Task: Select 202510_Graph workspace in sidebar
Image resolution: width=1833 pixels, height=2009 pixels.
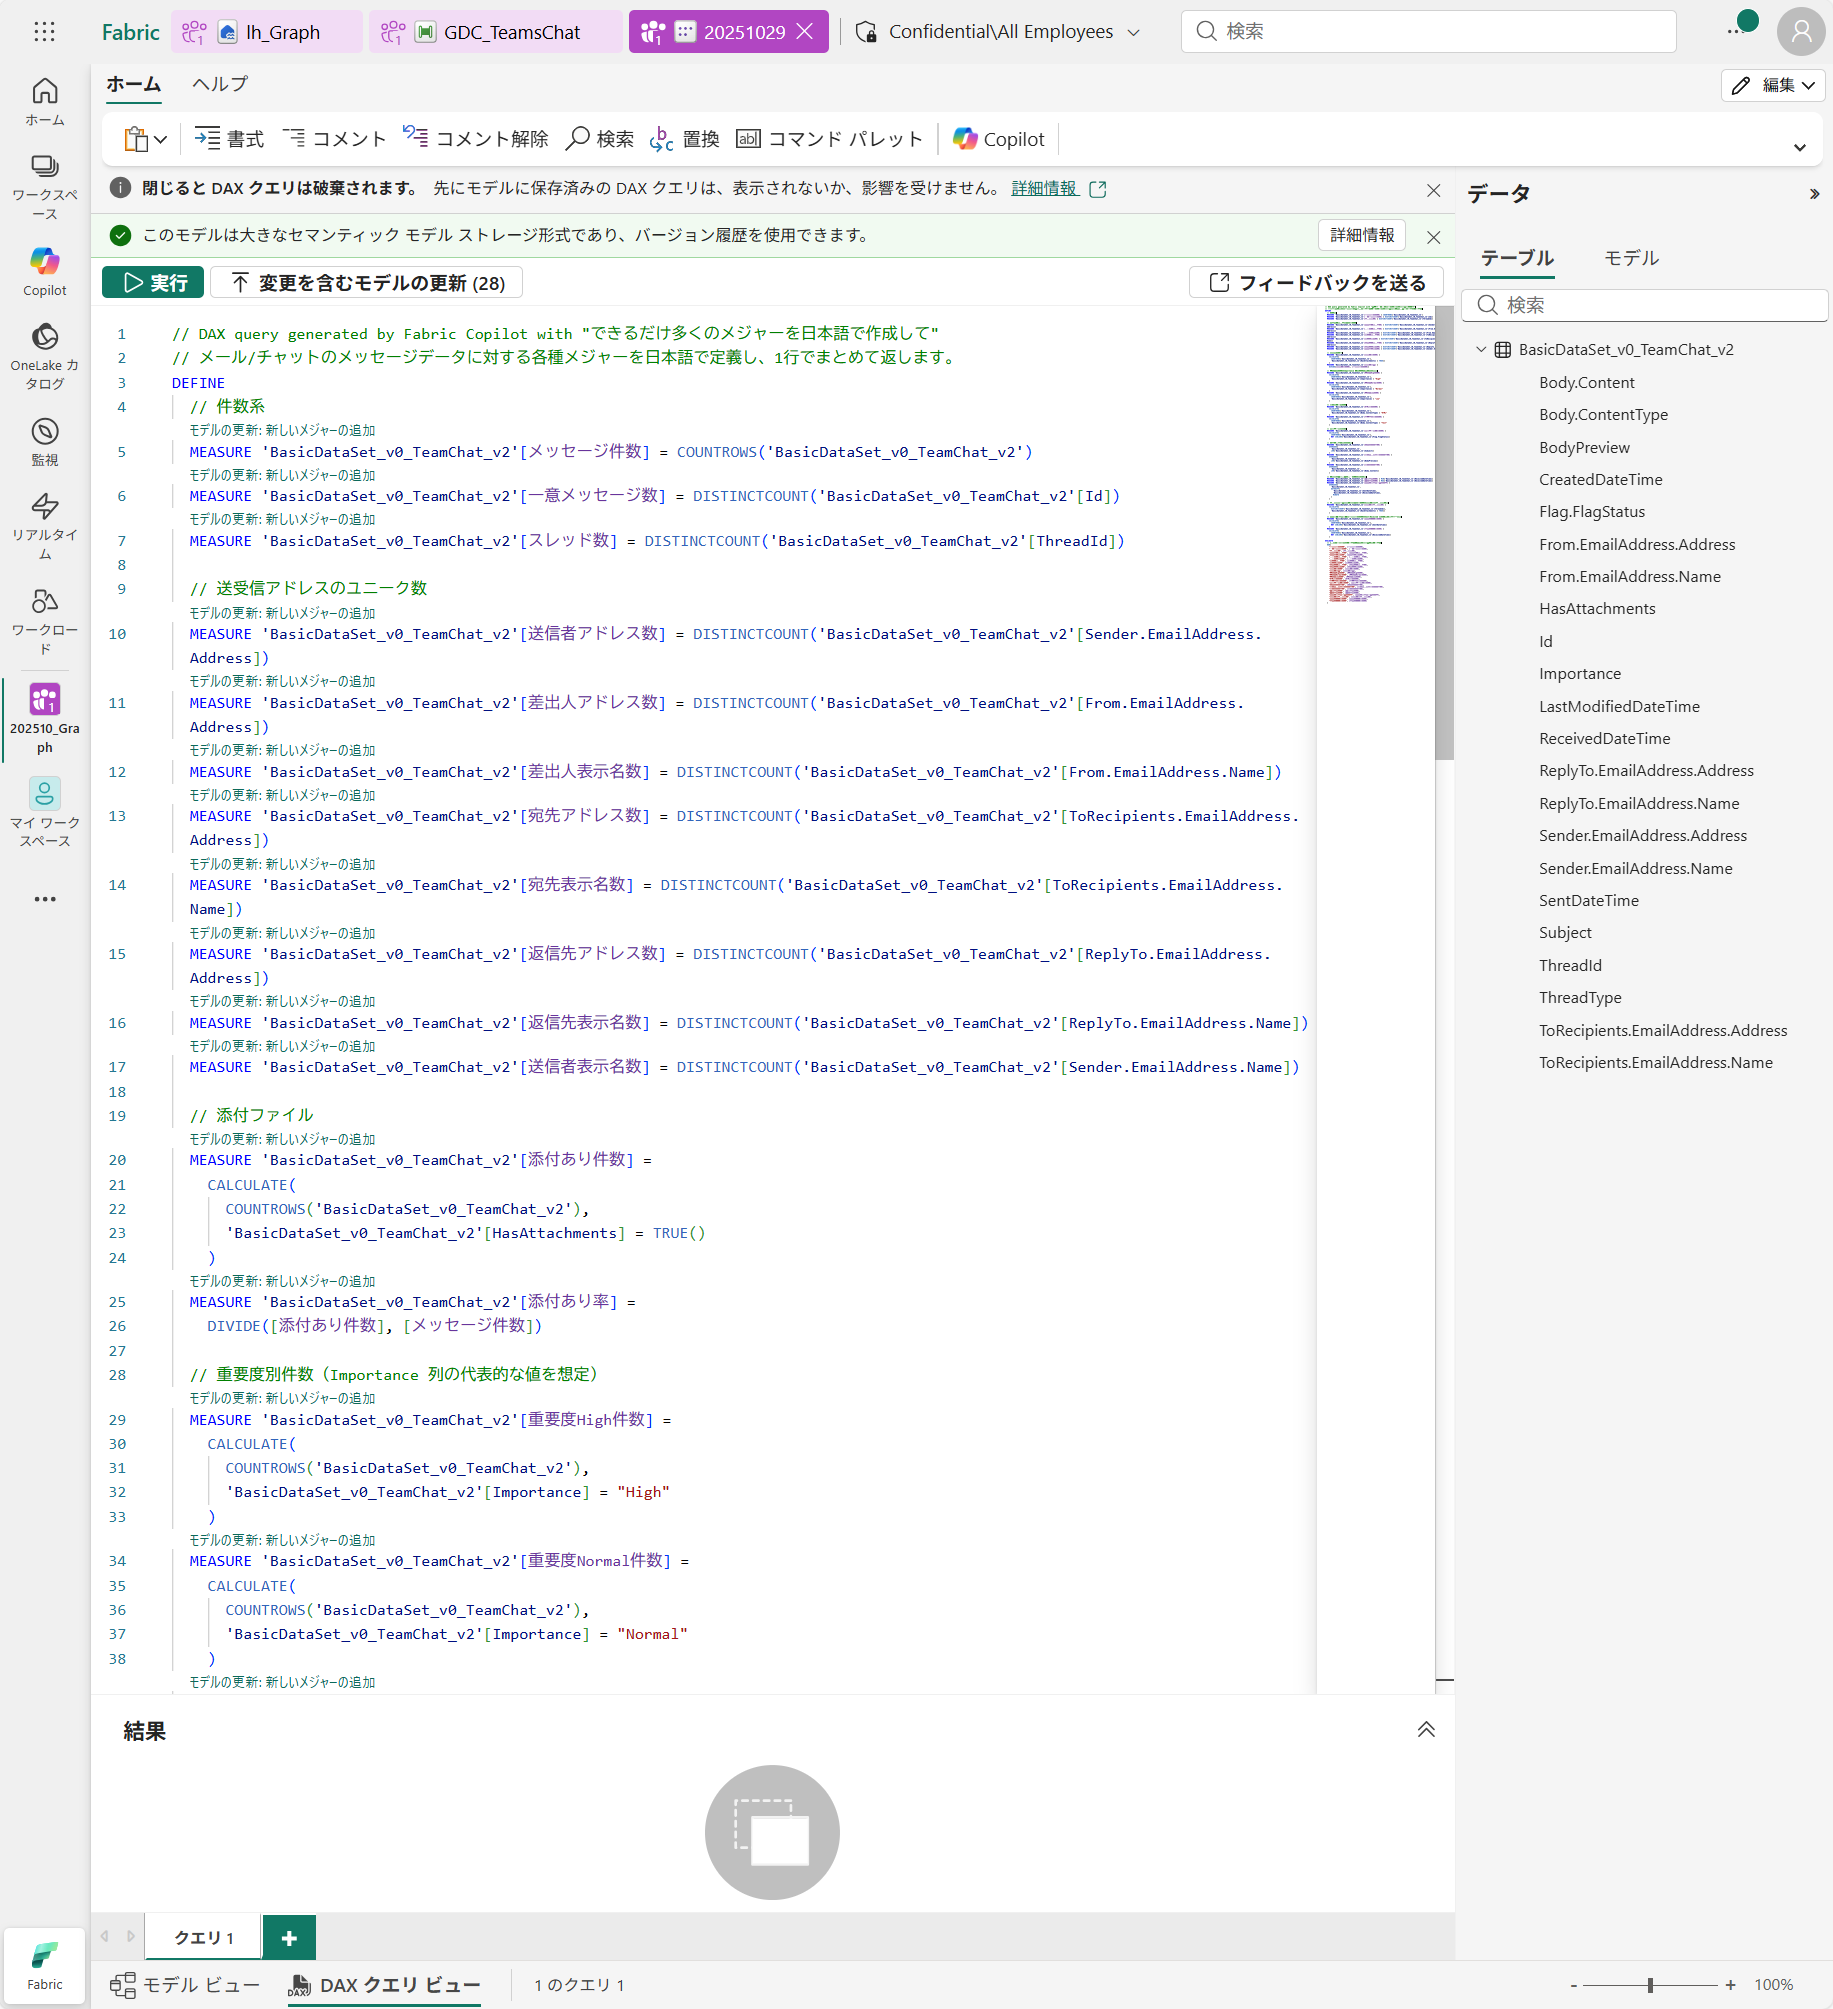Action: click(45, 717)
